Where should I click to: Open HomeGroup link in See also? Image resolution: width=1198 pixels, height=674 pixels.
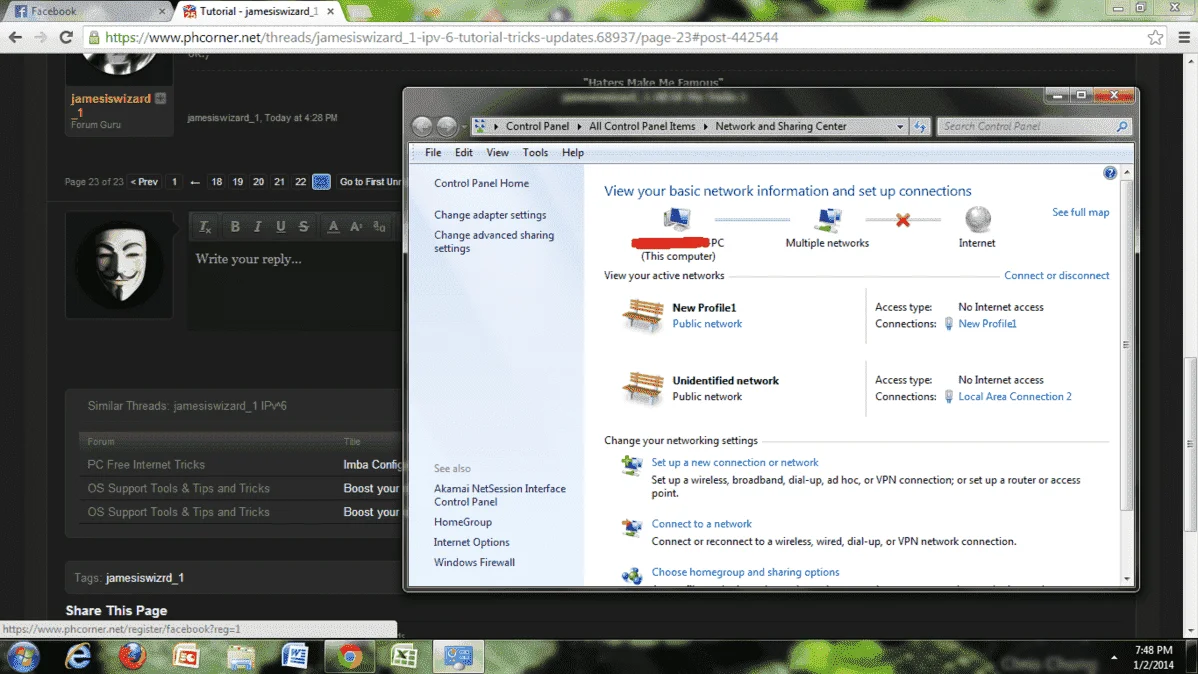(x=462, y=522)
